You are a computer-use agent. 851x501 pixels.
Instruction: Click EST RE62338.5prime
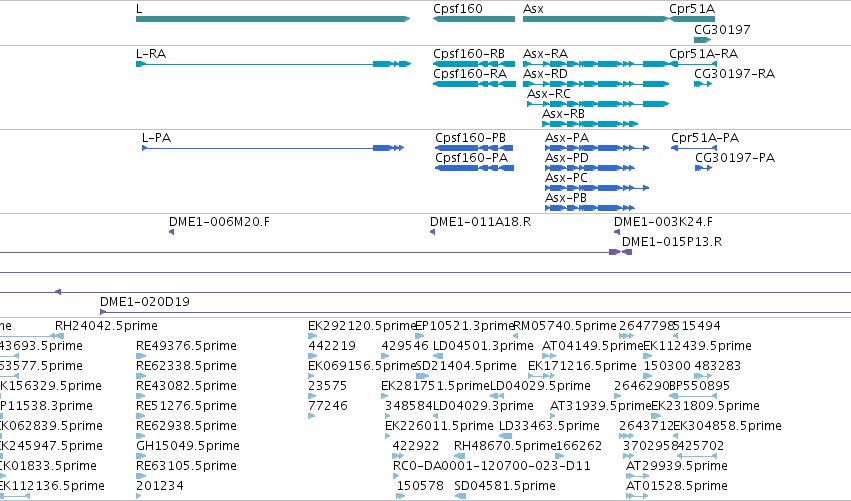141,376
